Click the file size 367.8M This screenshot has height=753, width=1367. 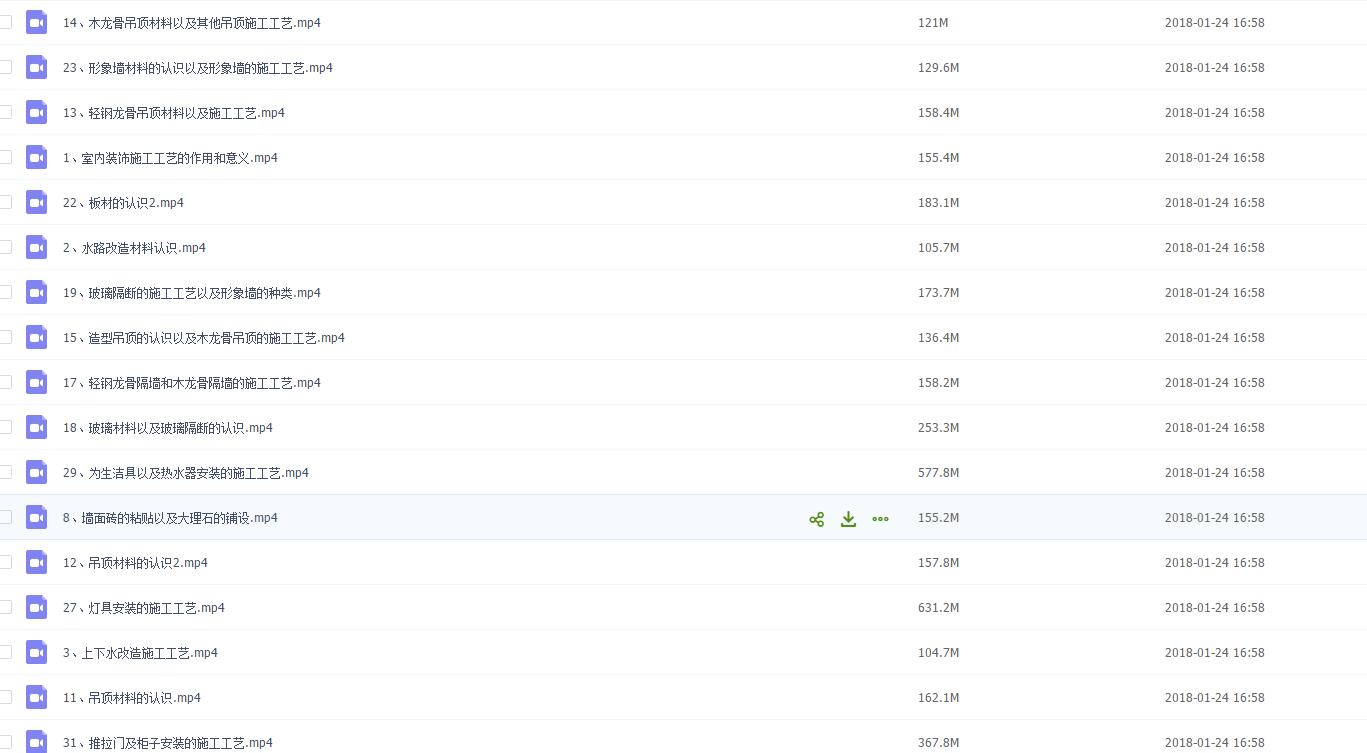click(939, 742)
